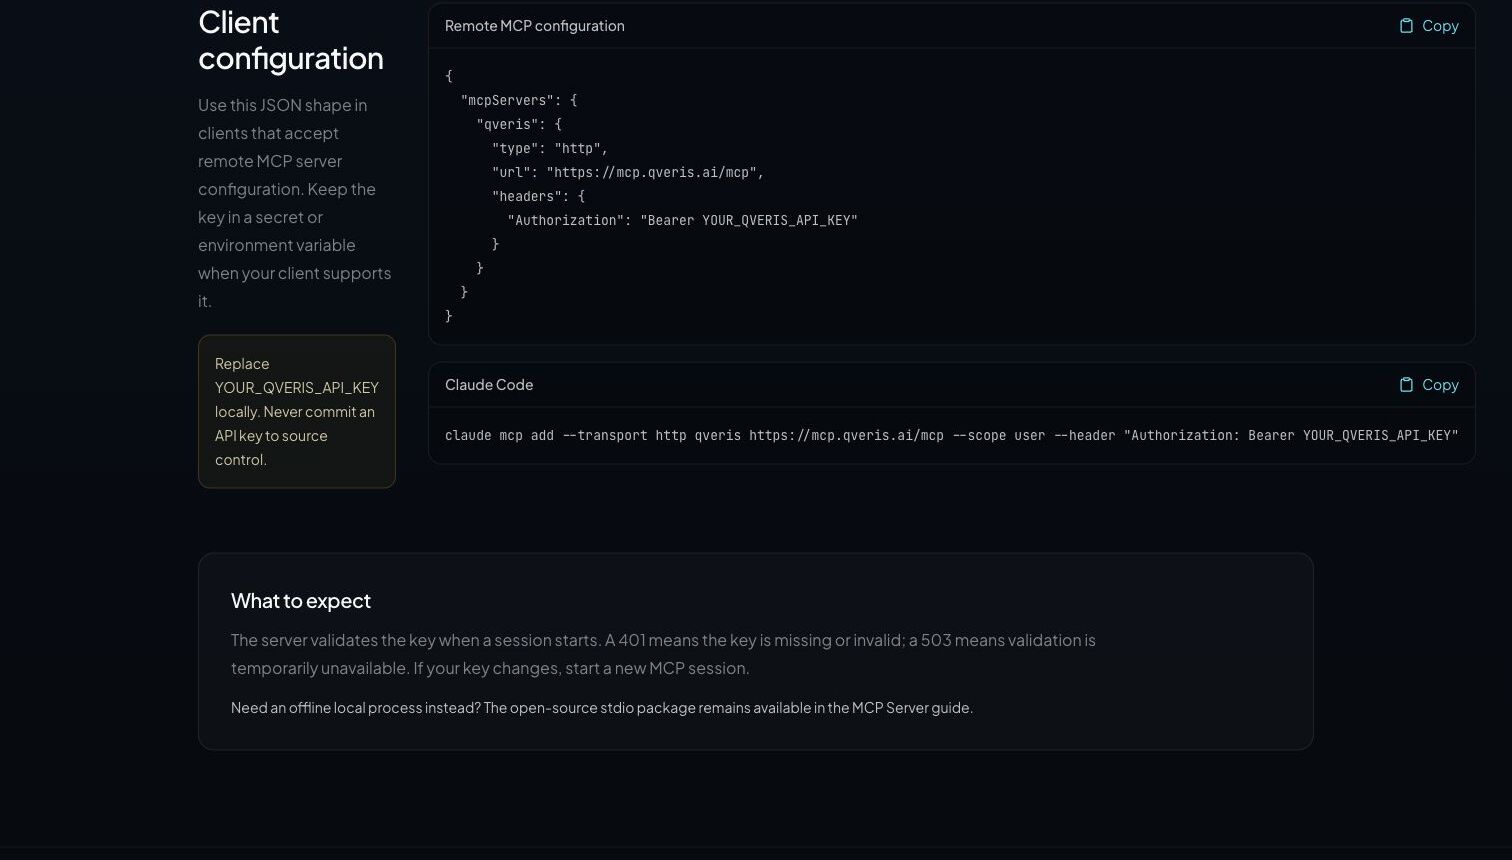Screen dimensions: 1512x860
Task: Click the offline stdio package note
Action: pyautogui.click(x=602, y=708)
